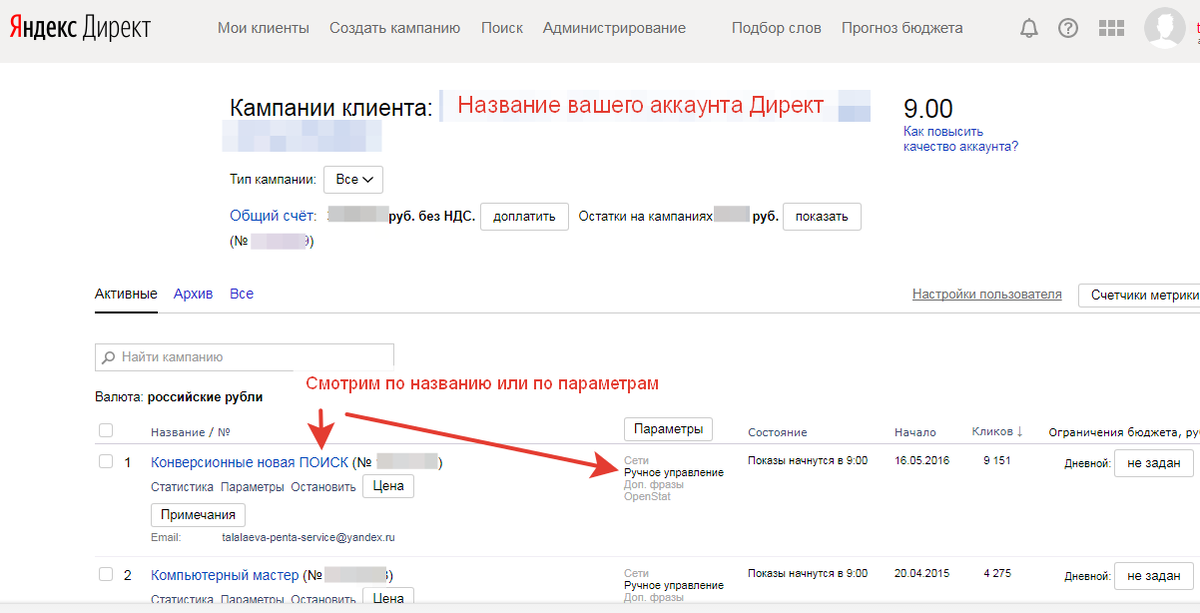Image resolution: width=1200 pixels, height=613 pixels.
Task: Select the date 20.04.2015
Action: coord(922,574)
